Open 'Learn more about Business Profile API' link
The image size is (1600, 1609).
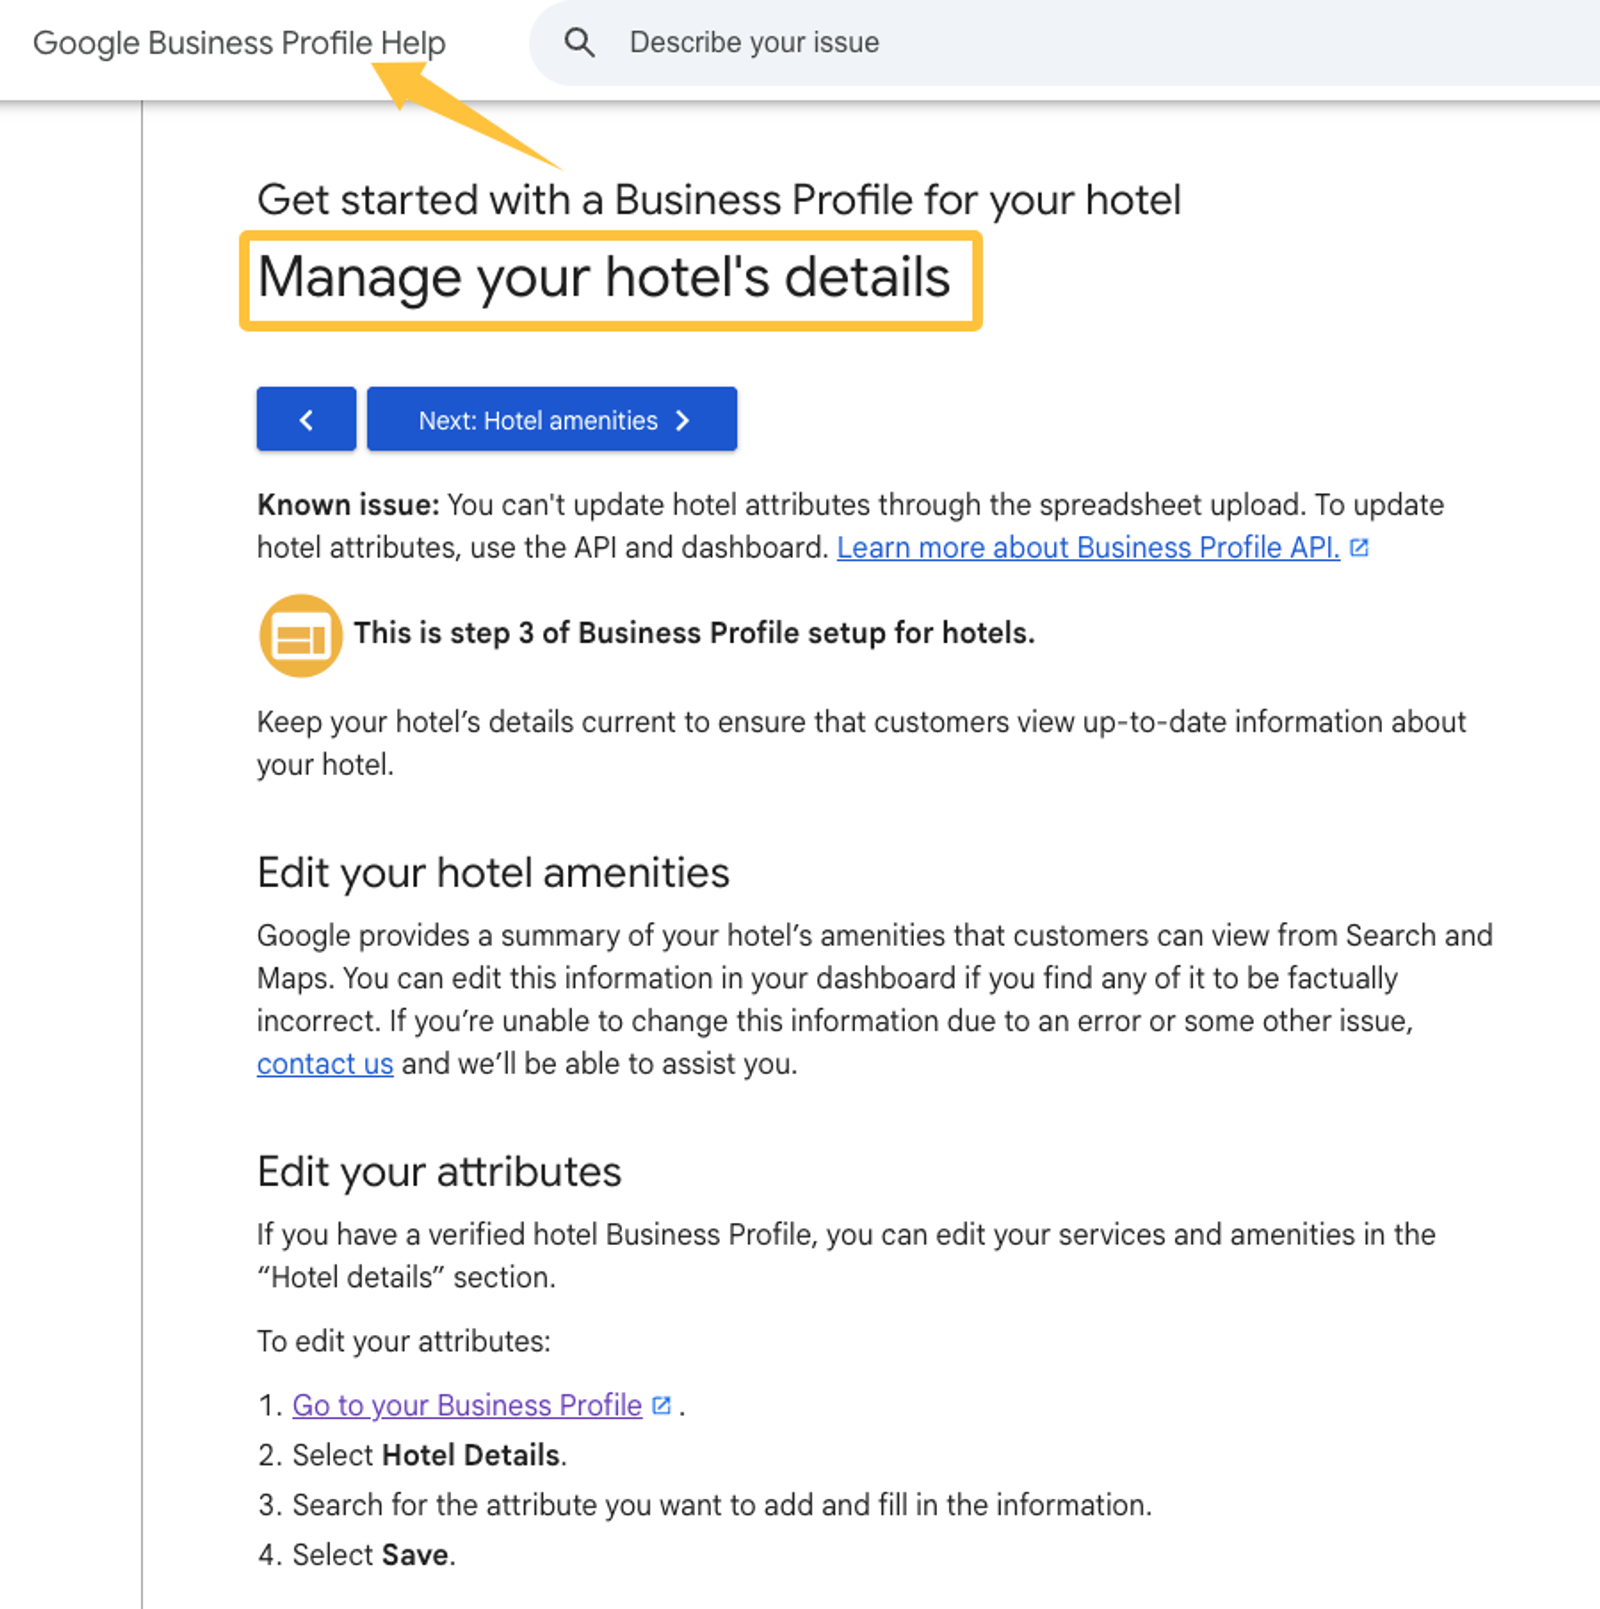coord(1088,547)
